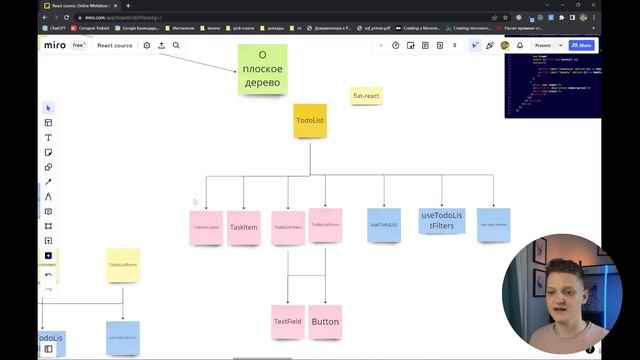Select the pink TodoListForm sticky note
The height and width of the screenshot is (360, 640).
(x=325, y=225)
